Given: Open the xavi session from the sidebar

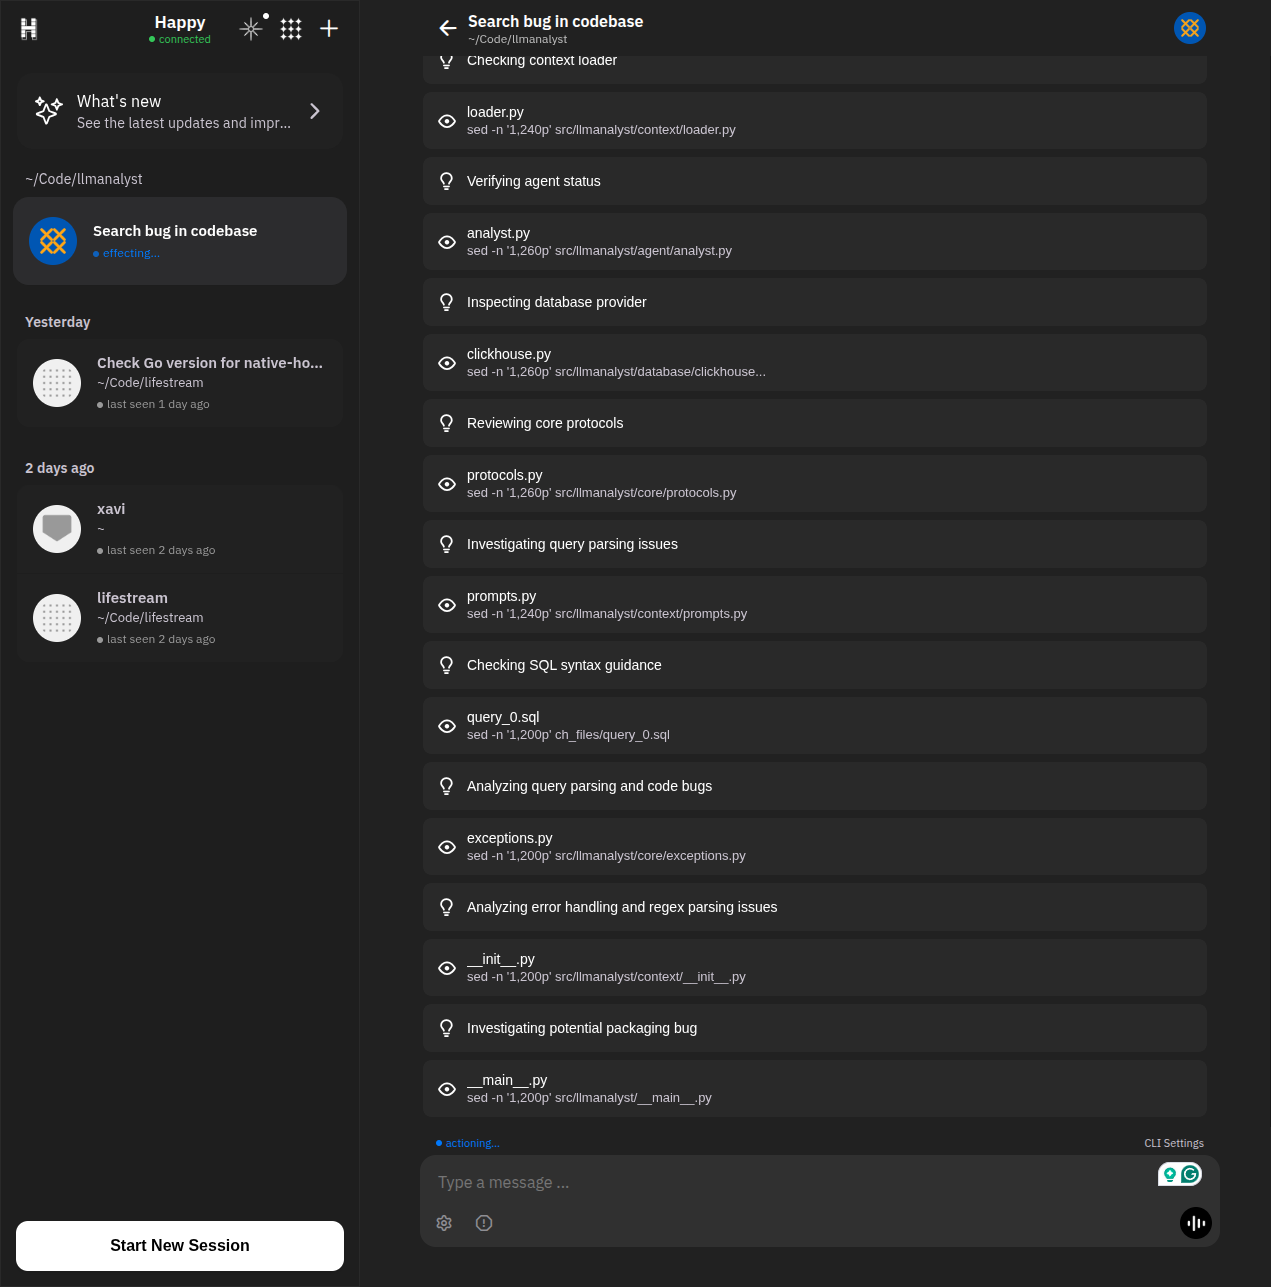Looking at the screenshot, I should 180,529.
